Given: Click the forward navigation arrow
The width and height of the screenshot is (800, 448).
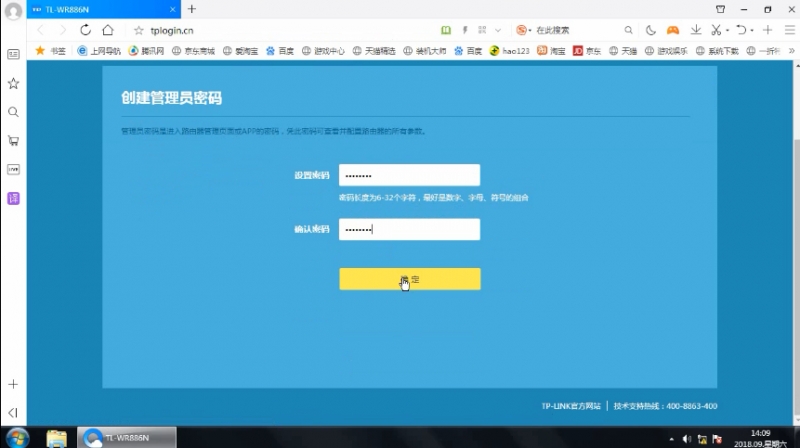Looking at the screenshot, I should point(62,30).
